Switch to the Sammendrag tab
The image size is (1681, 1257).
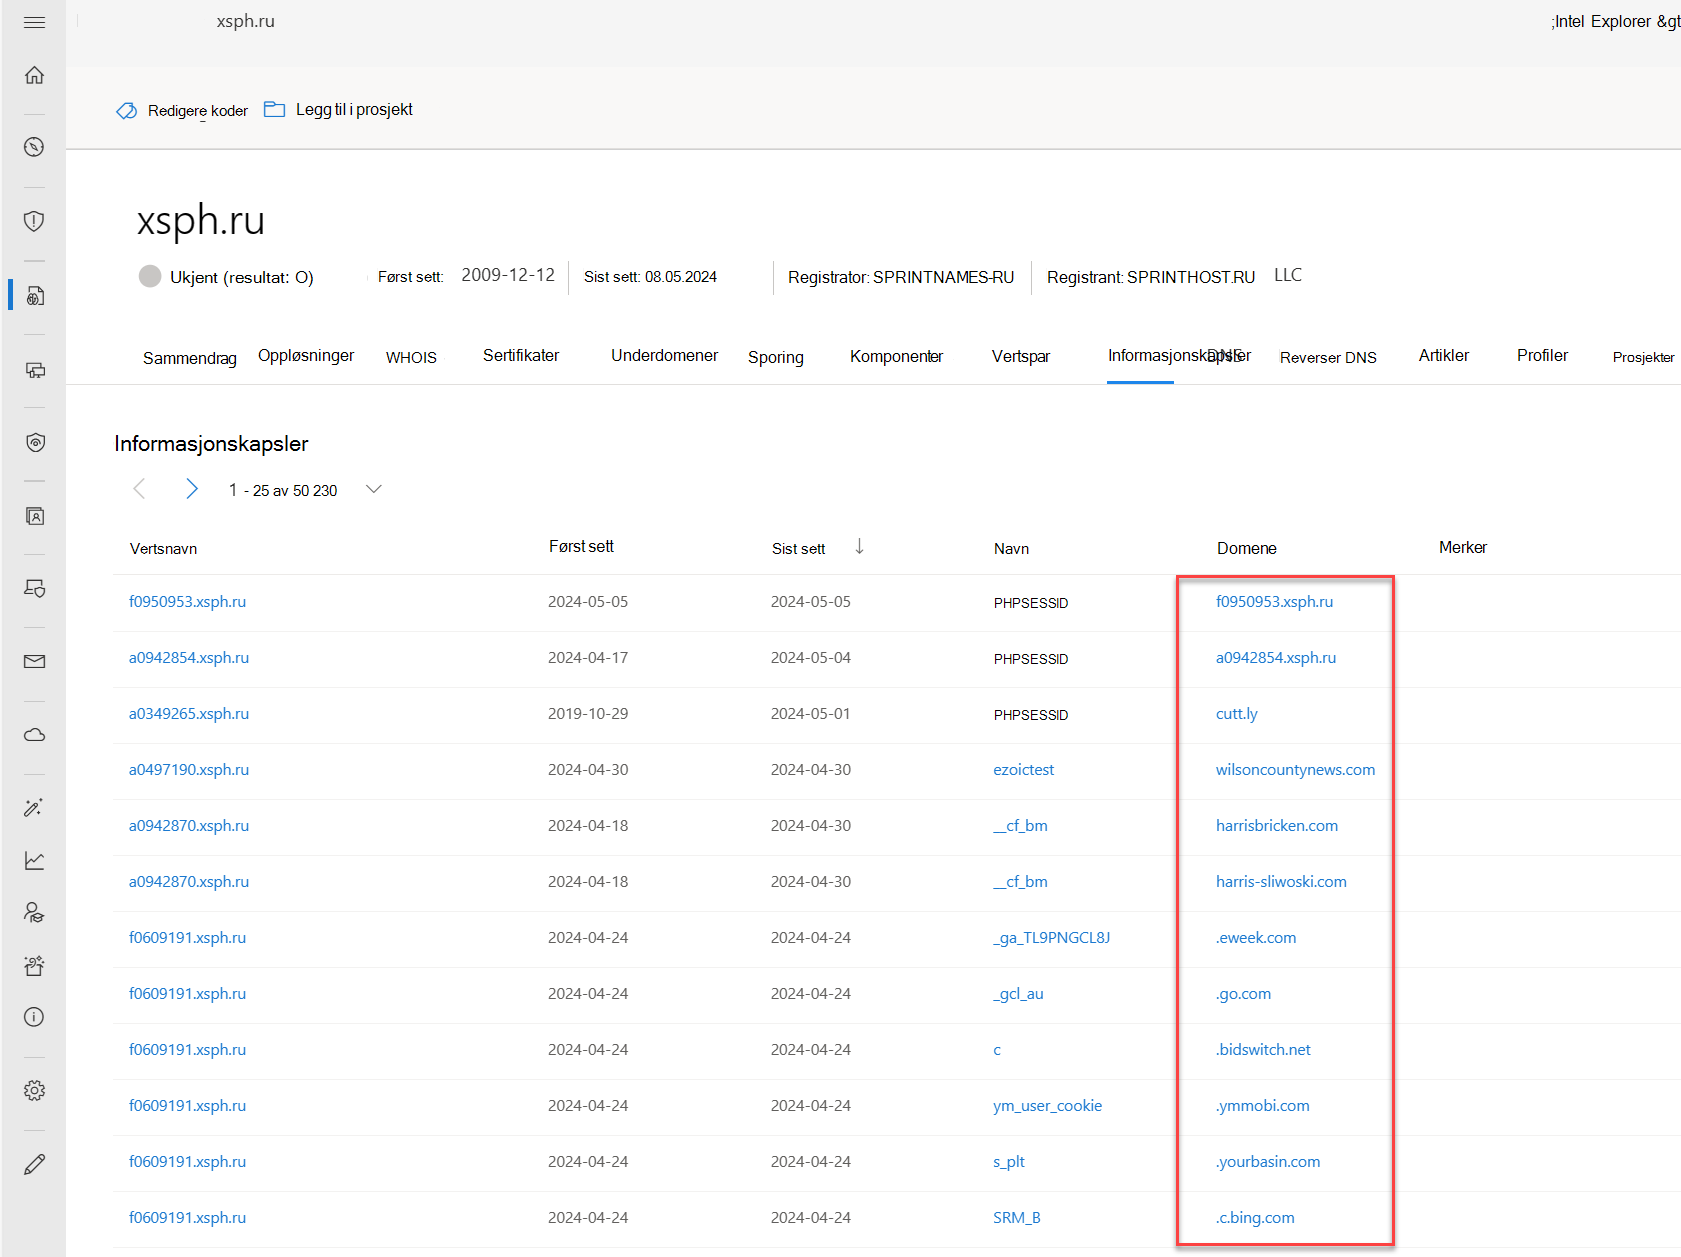(190, 358)
